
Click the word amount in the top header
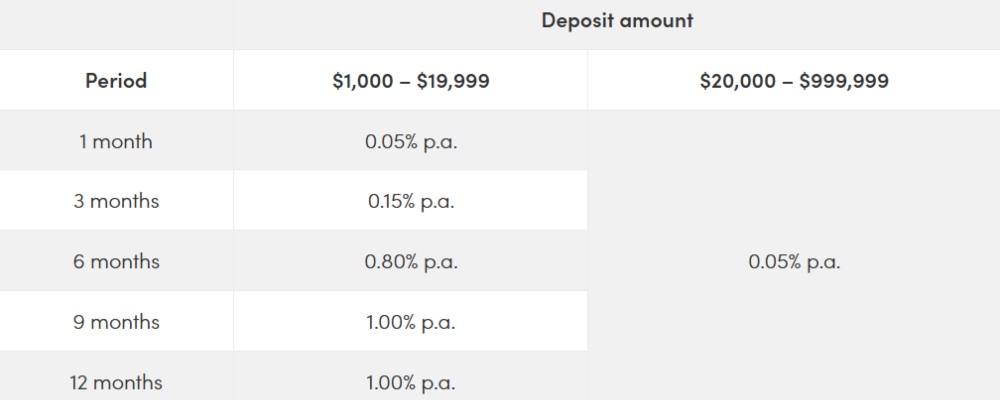click(x=655, y=20)
